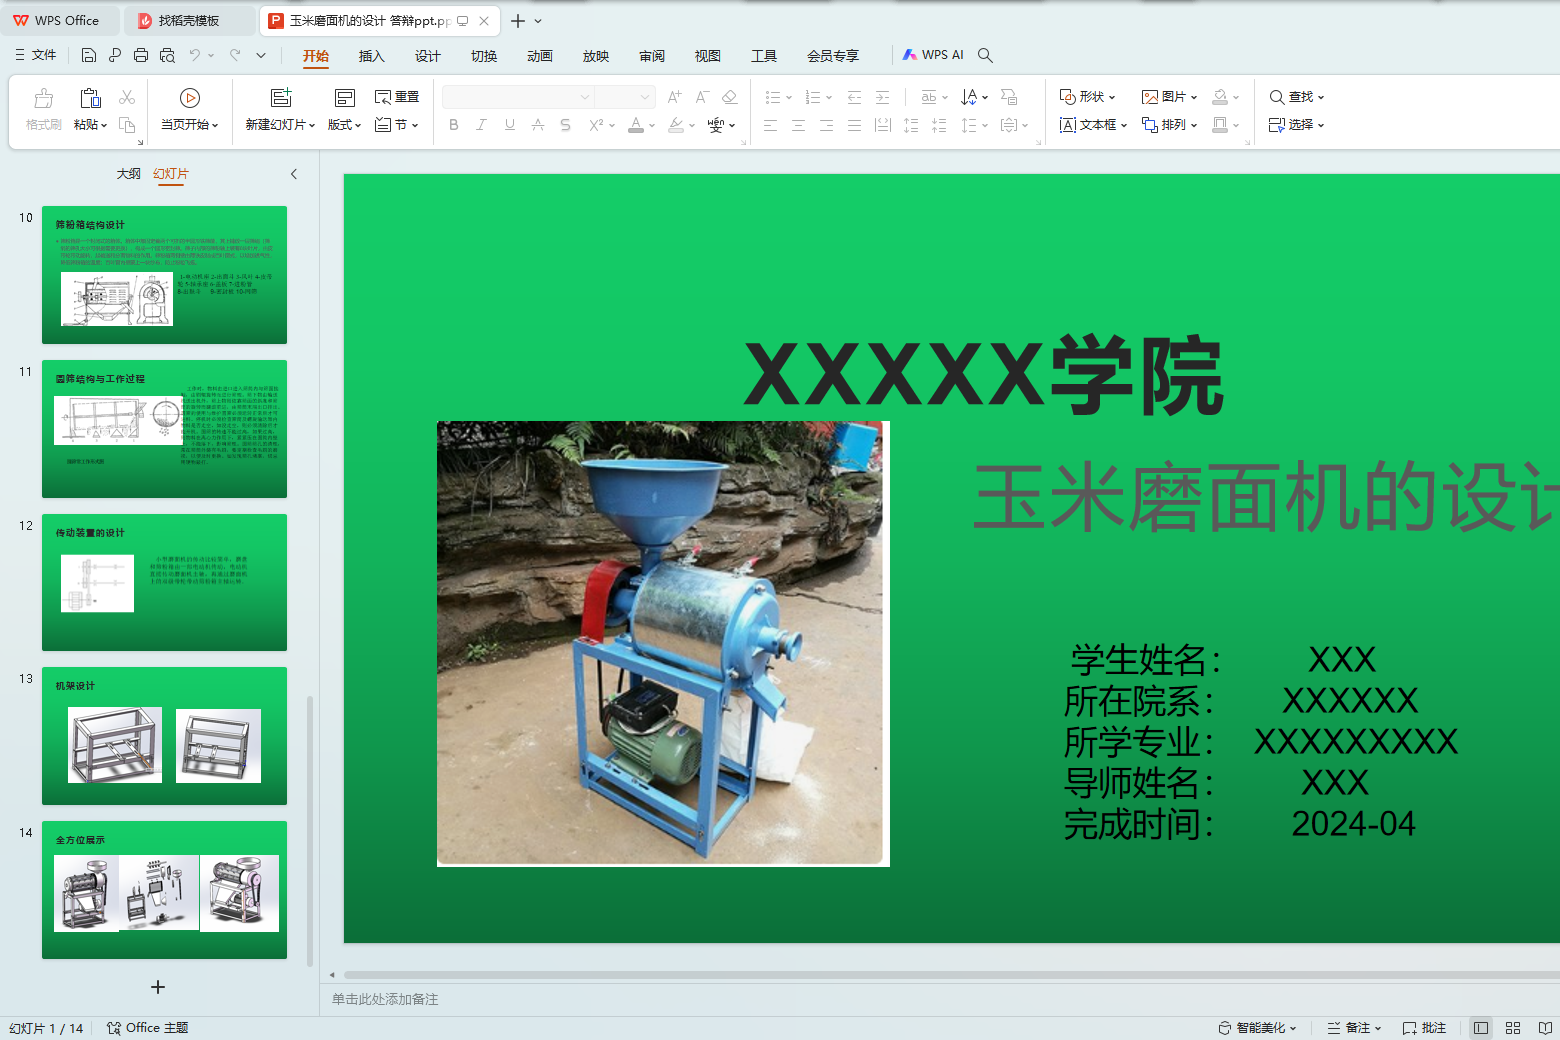
Task: Click the text highlight color button
Action: coord(676,125)
